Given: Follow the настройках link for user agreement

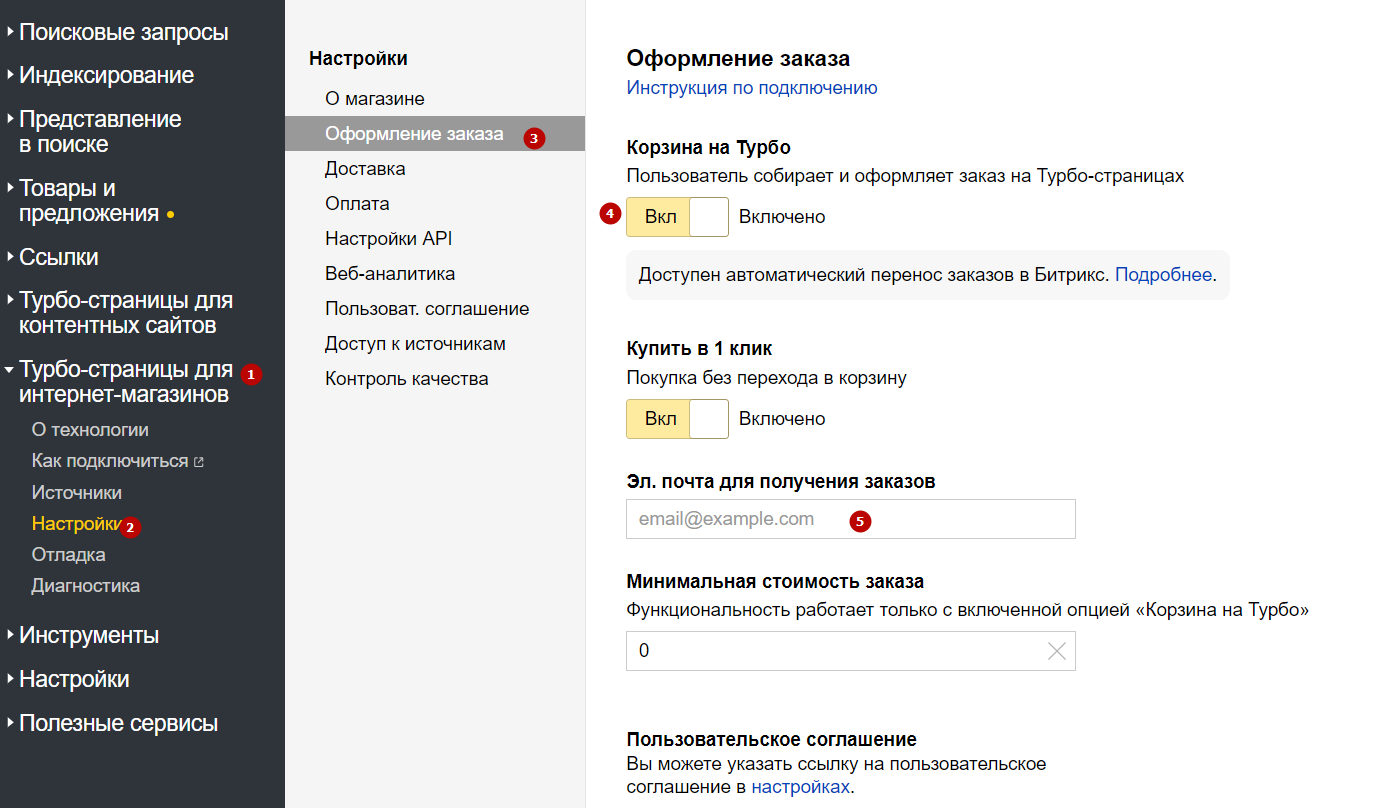Looking at the screenshot, I should tap(800, 787).
